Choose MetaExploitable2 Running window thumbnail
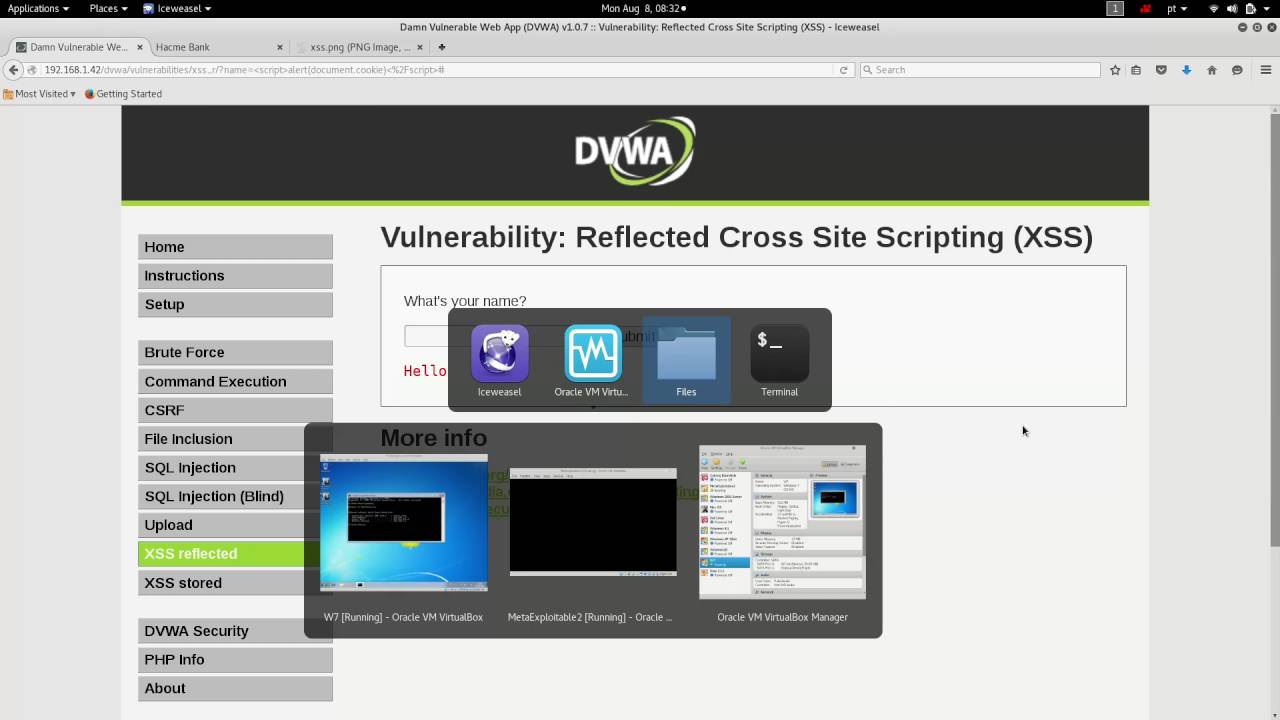Screen dimensions: 1280x720 tap(593, 522)
